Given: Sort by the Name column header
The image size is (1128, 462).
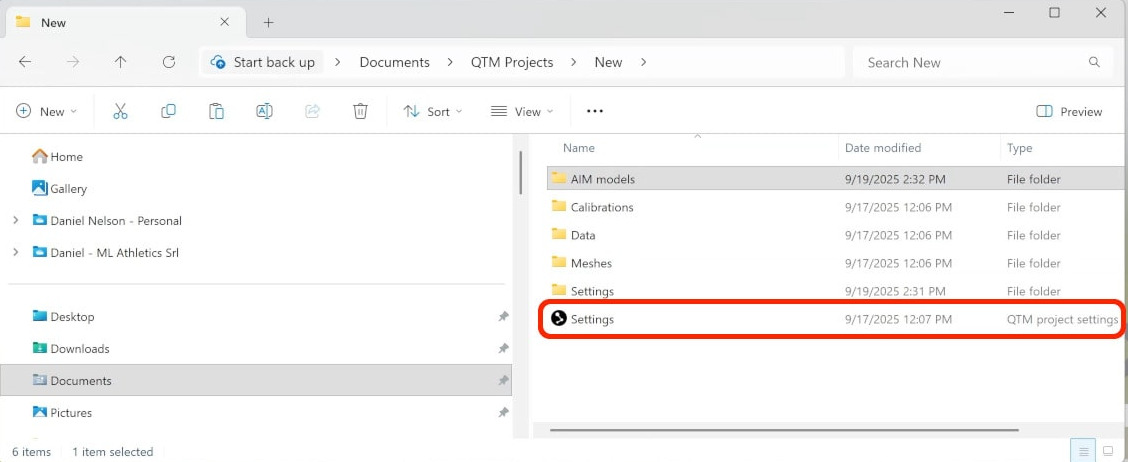Looking at the screenshot, I should click(x=578, y=148).
